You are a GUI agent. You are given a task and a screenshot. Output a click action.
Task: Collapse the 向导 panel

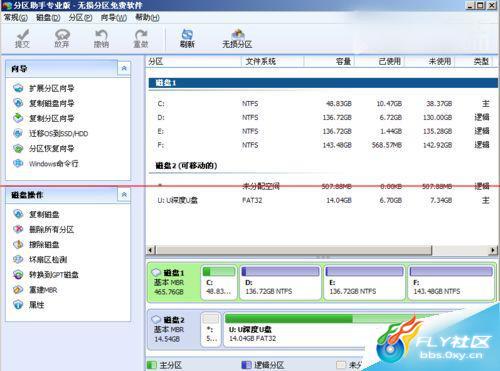124,68
